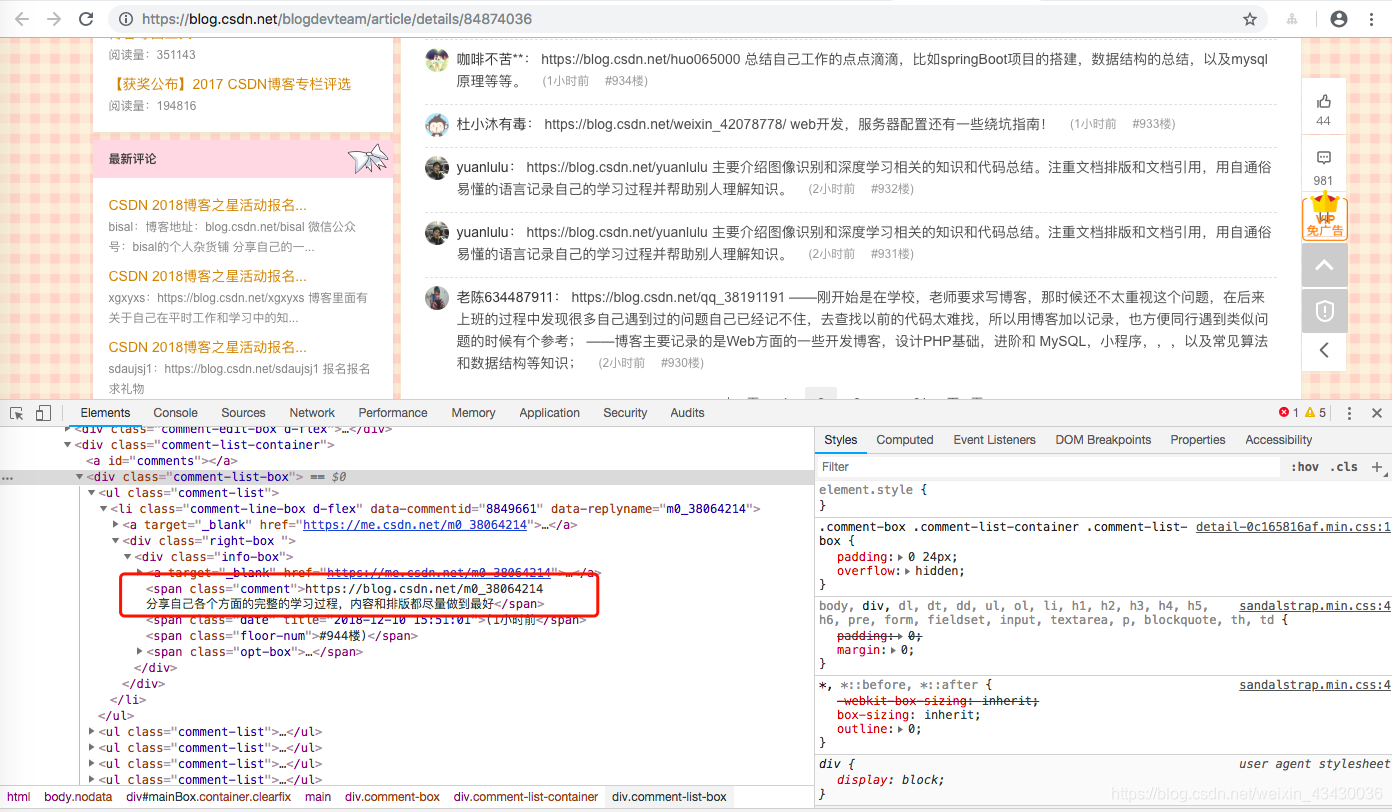Image resolution: width=1392 pixels, height=812 pixels.
Task: Open link 【获奖公布】2017 CSDN博客专栏评选
Action: [x=230, y=84]
